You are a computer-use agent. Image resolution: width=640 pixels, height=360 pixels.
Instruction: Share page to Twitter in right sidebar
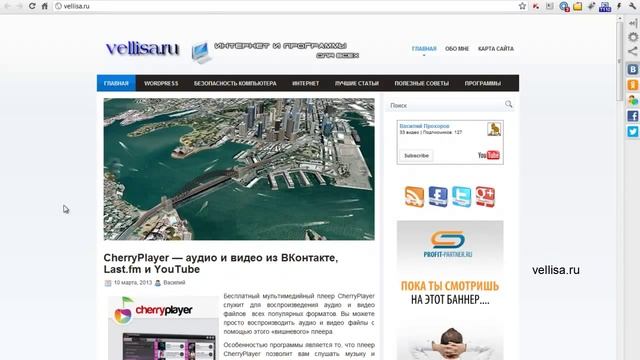(x=633, y=131)
